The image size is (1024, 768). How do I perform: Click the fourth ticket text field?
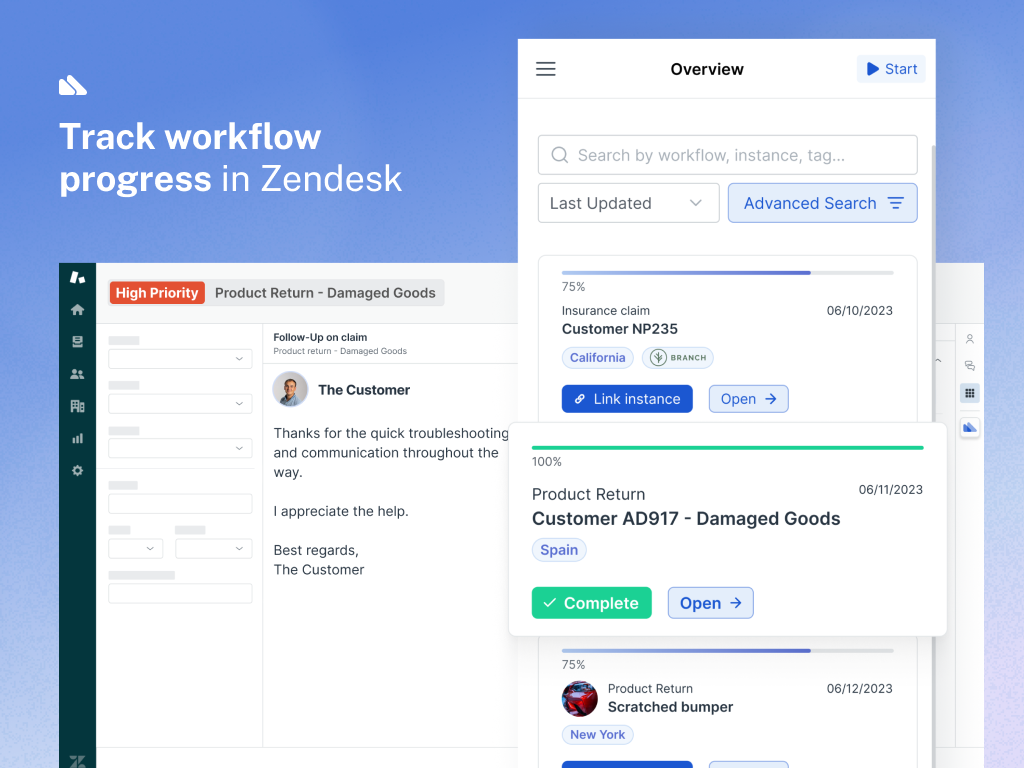click(x=180, y=504)
